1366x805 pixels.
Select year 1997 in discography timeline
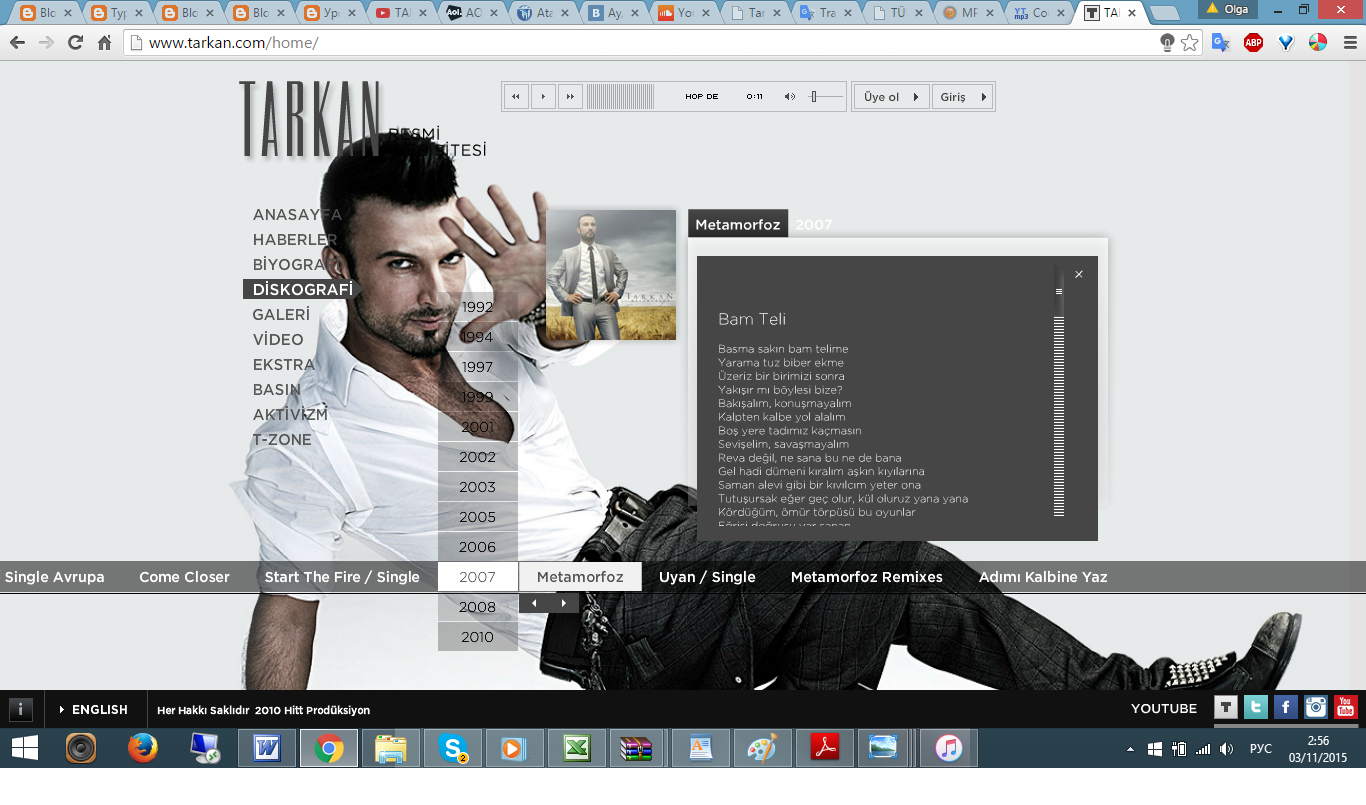[478, 367]
